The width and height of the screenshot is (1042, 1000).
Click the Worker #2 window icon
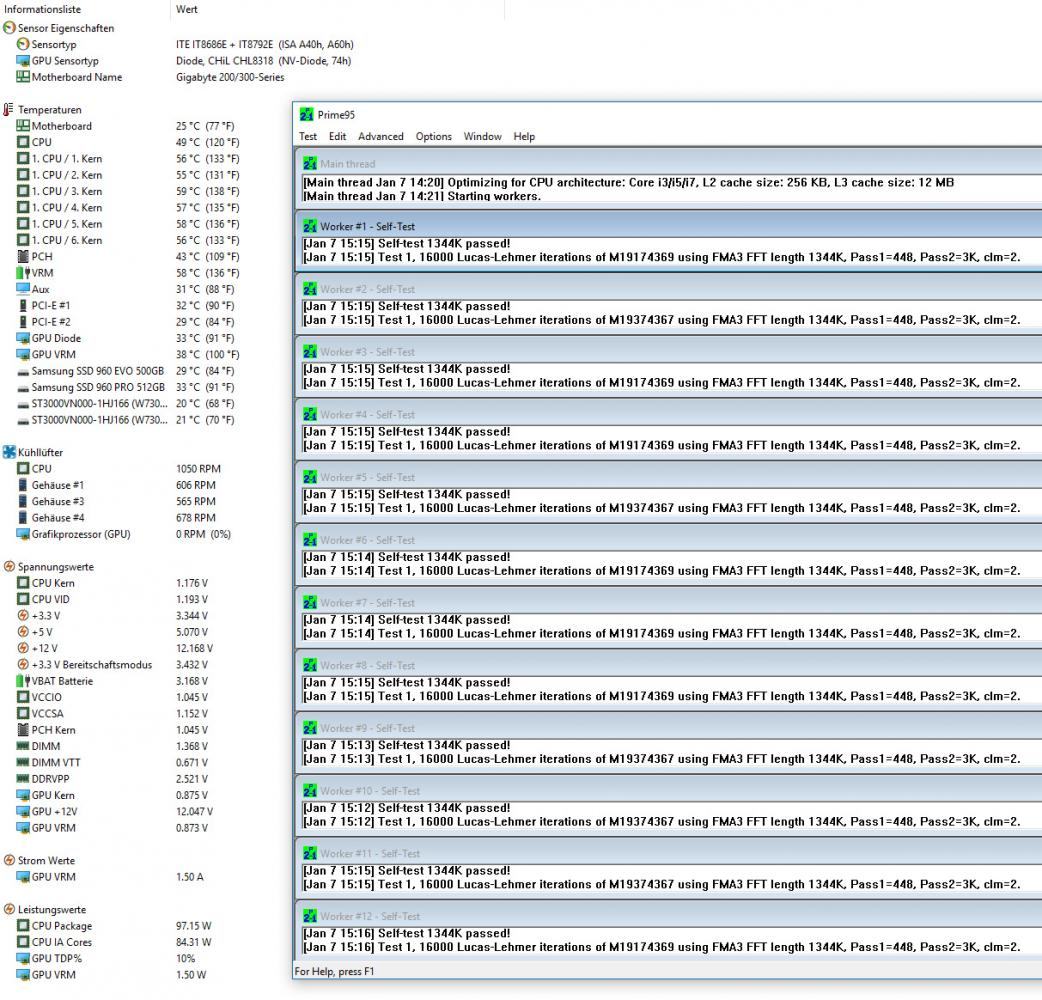[x=310, y=289]
